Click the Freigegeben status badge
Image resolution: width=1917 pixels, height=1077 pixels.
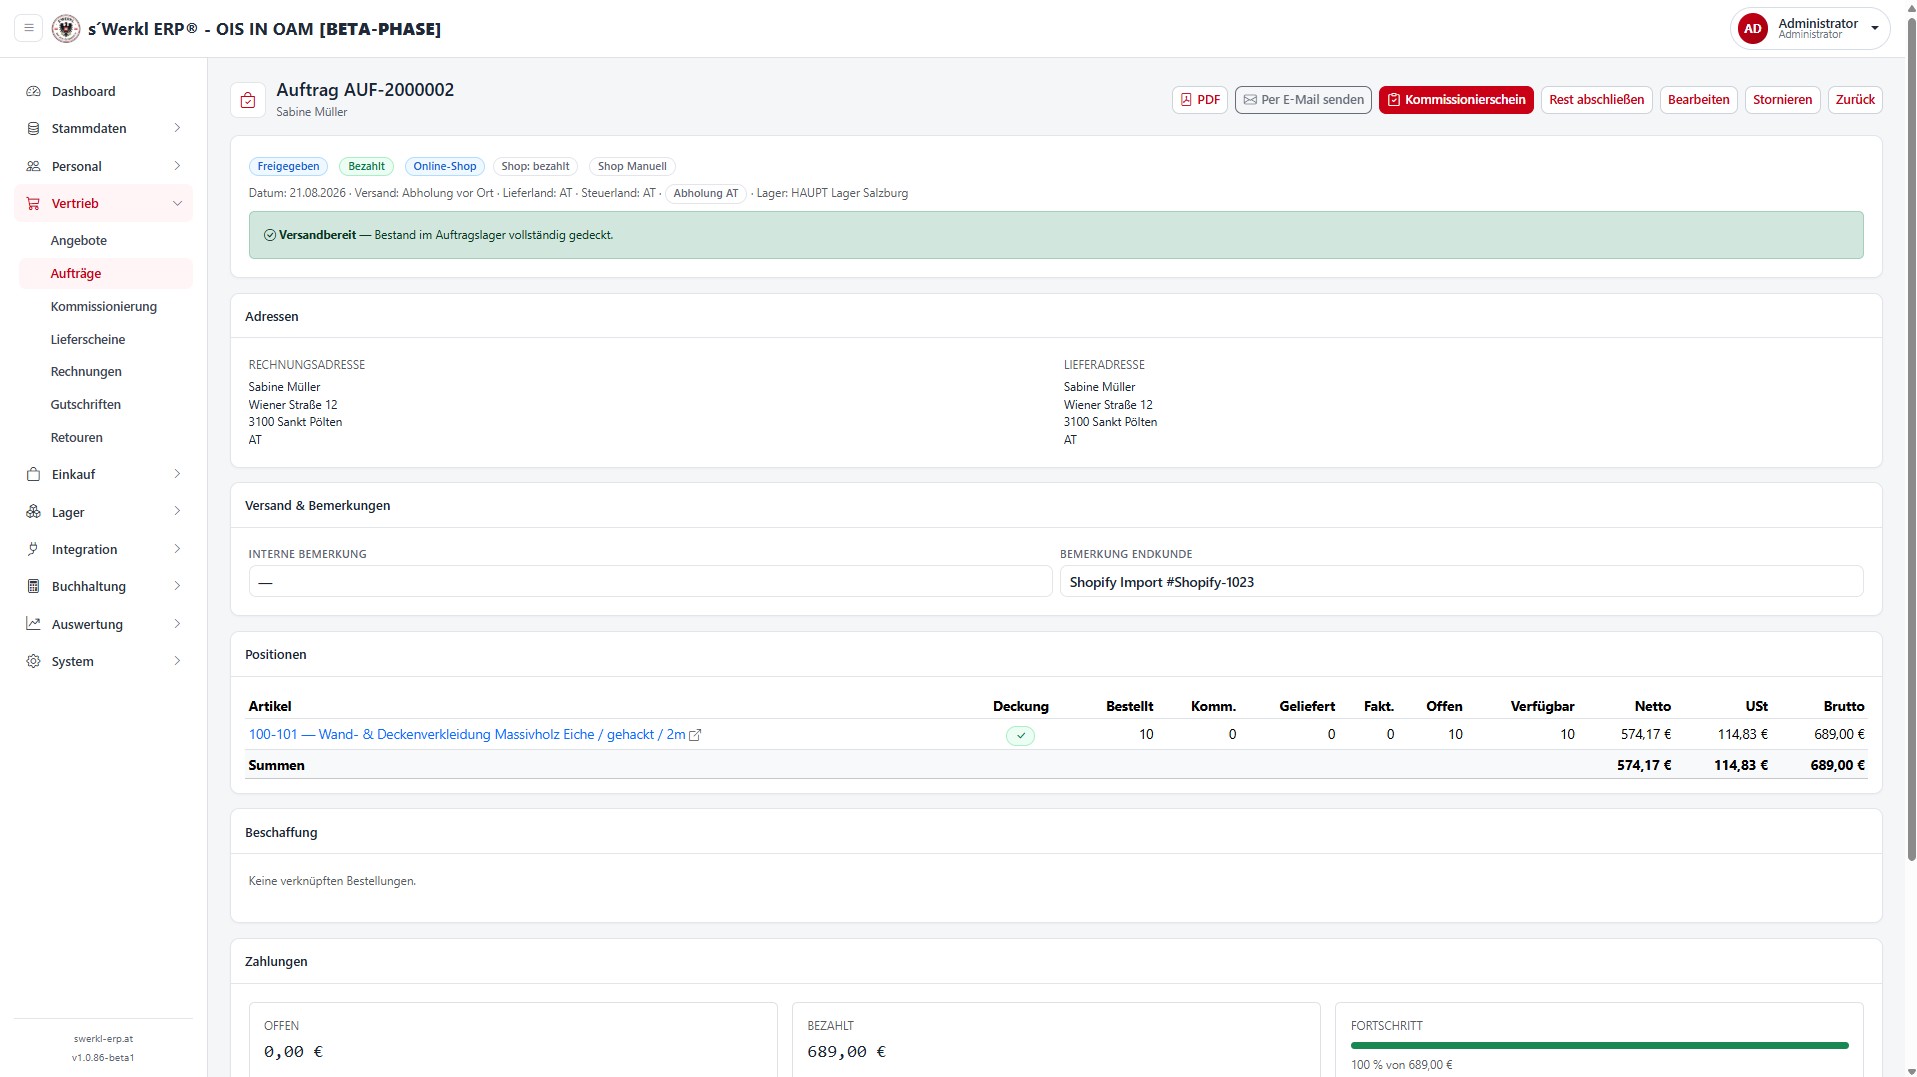(288, 166)
